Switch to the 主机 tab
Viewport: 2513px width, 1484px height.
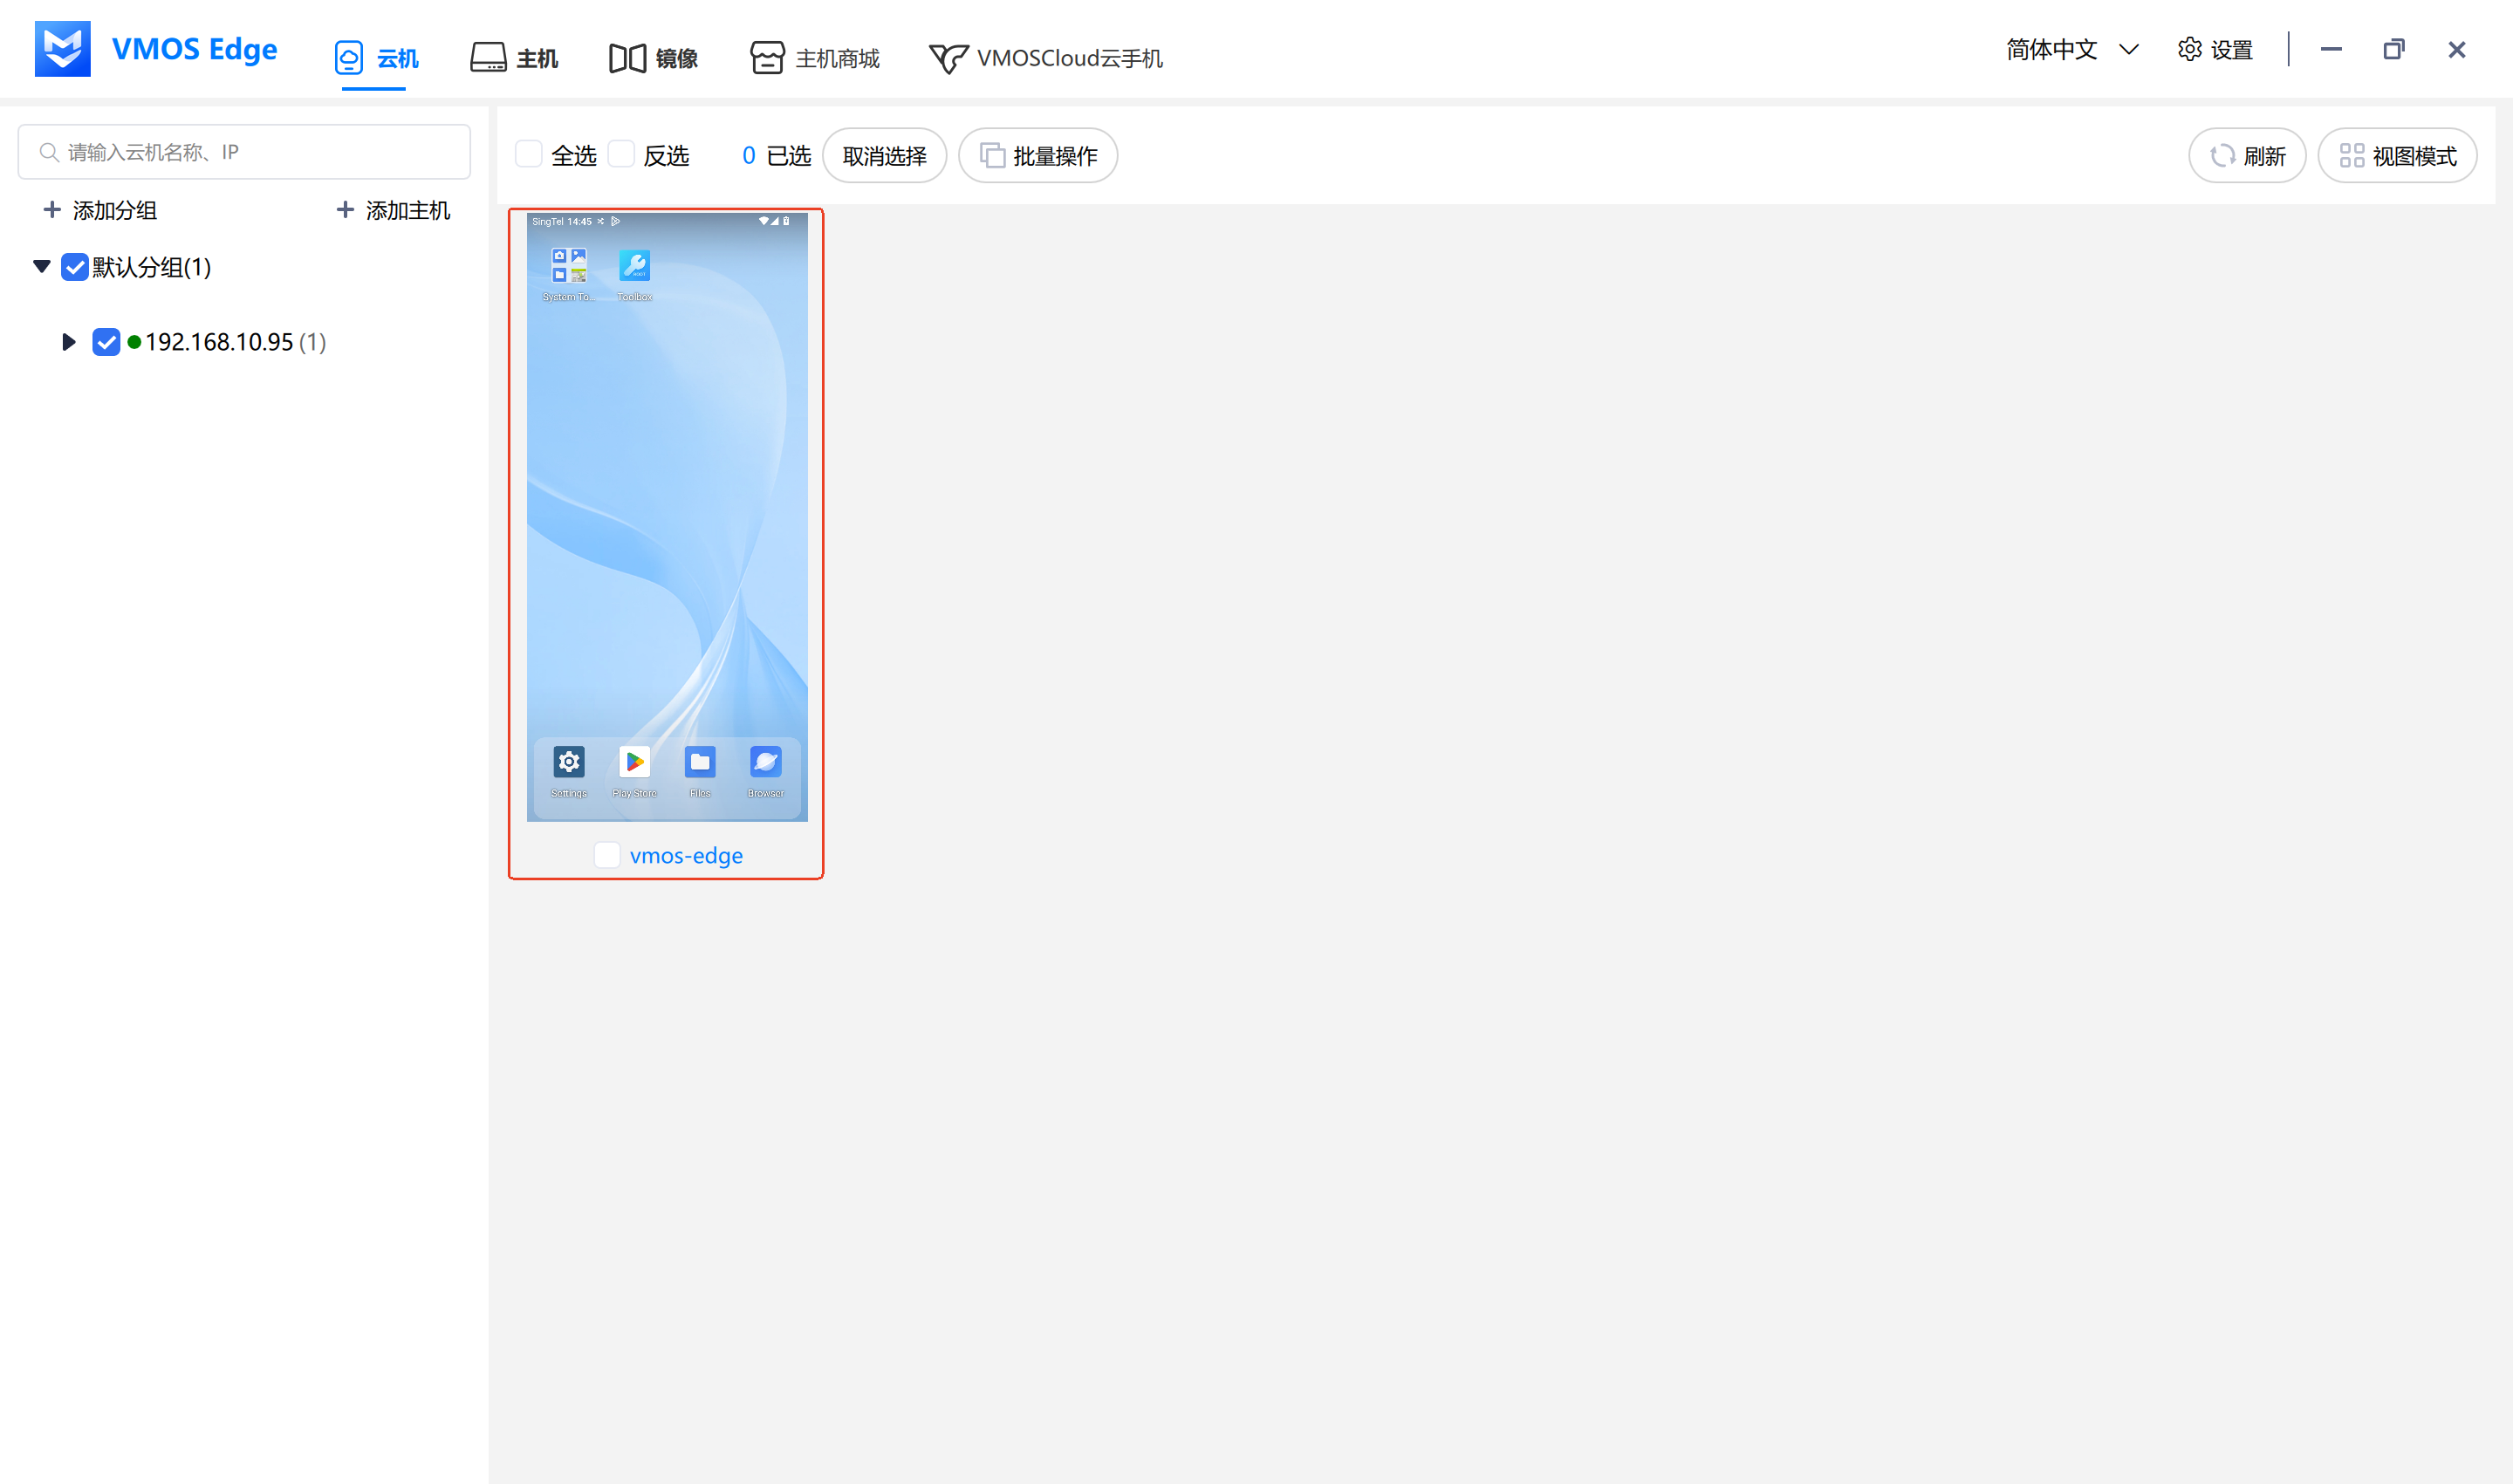click(x=515, y=58)
